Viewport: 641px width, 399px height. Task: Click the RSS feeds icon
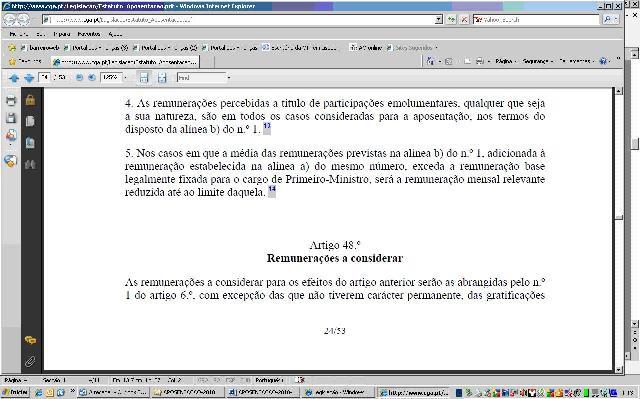coord(448,61)
